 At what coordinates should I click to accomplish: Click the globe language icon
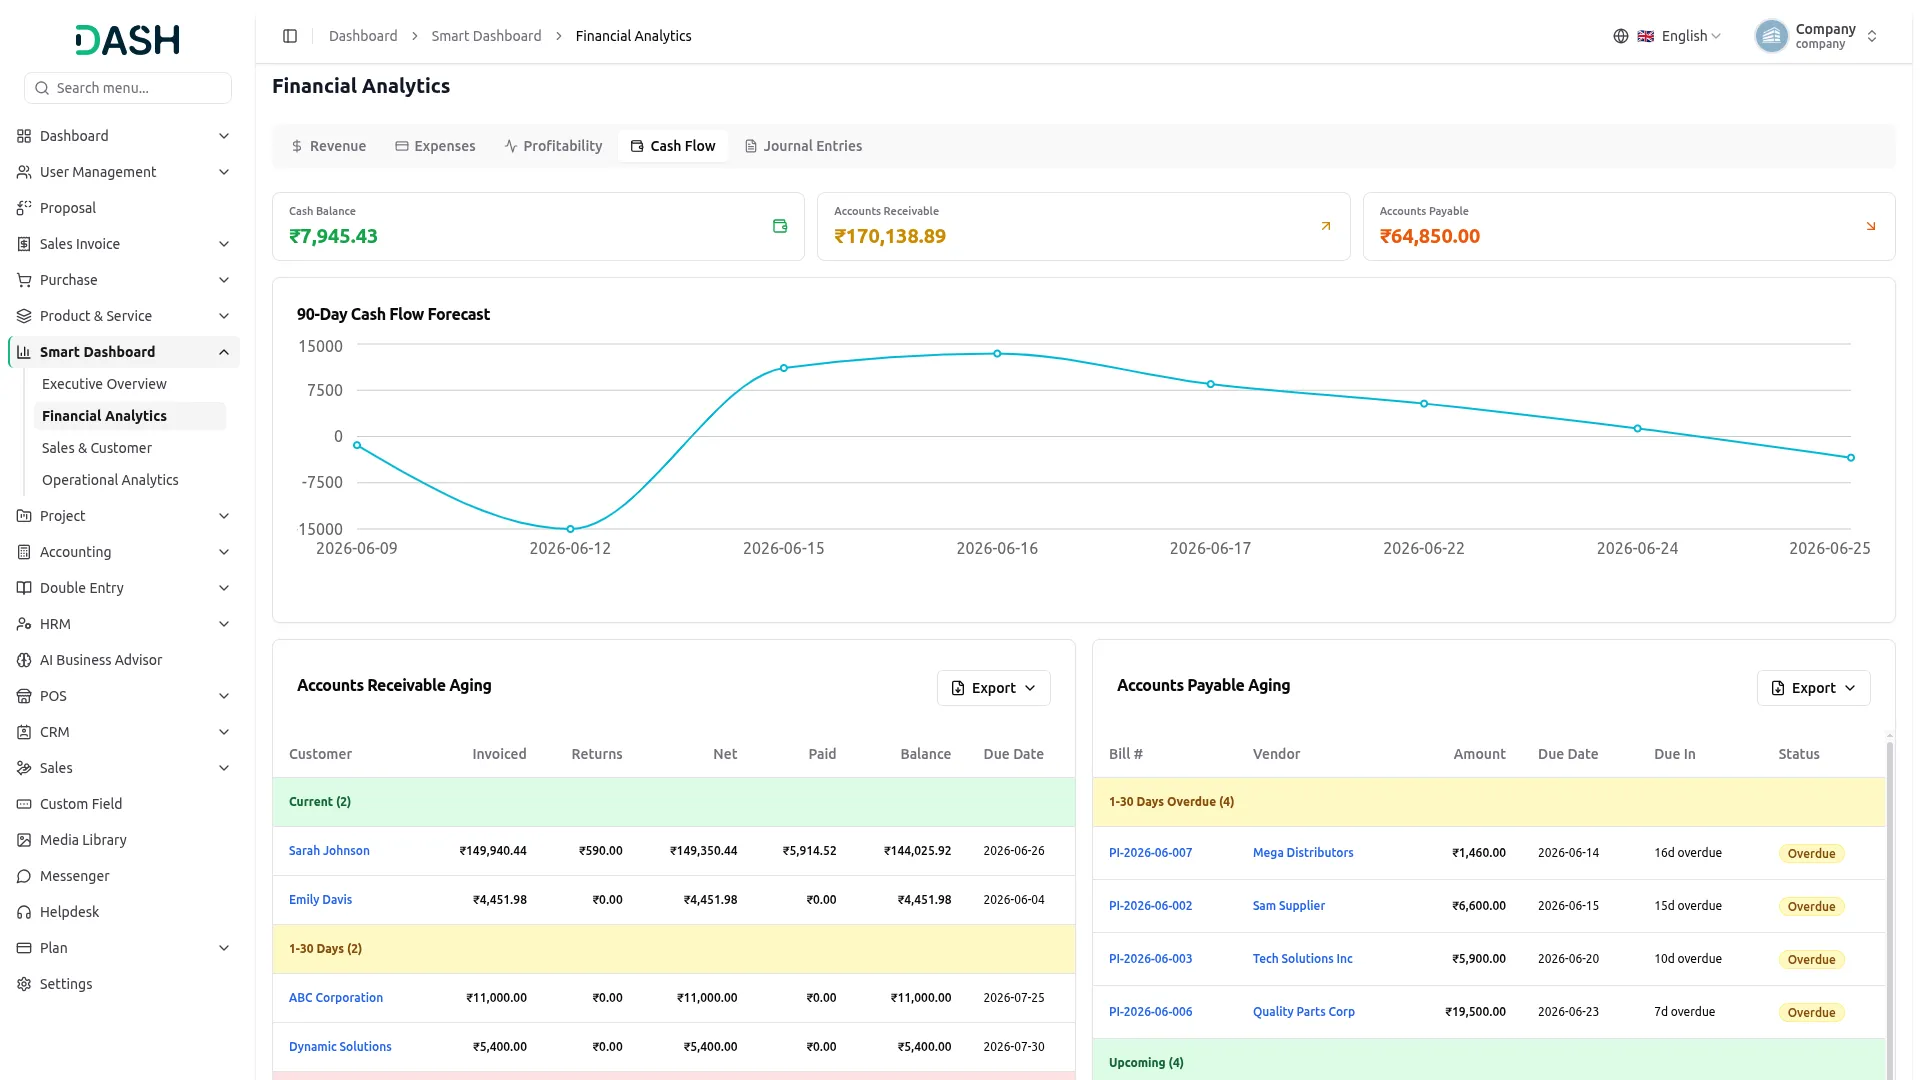point(1621,36)
